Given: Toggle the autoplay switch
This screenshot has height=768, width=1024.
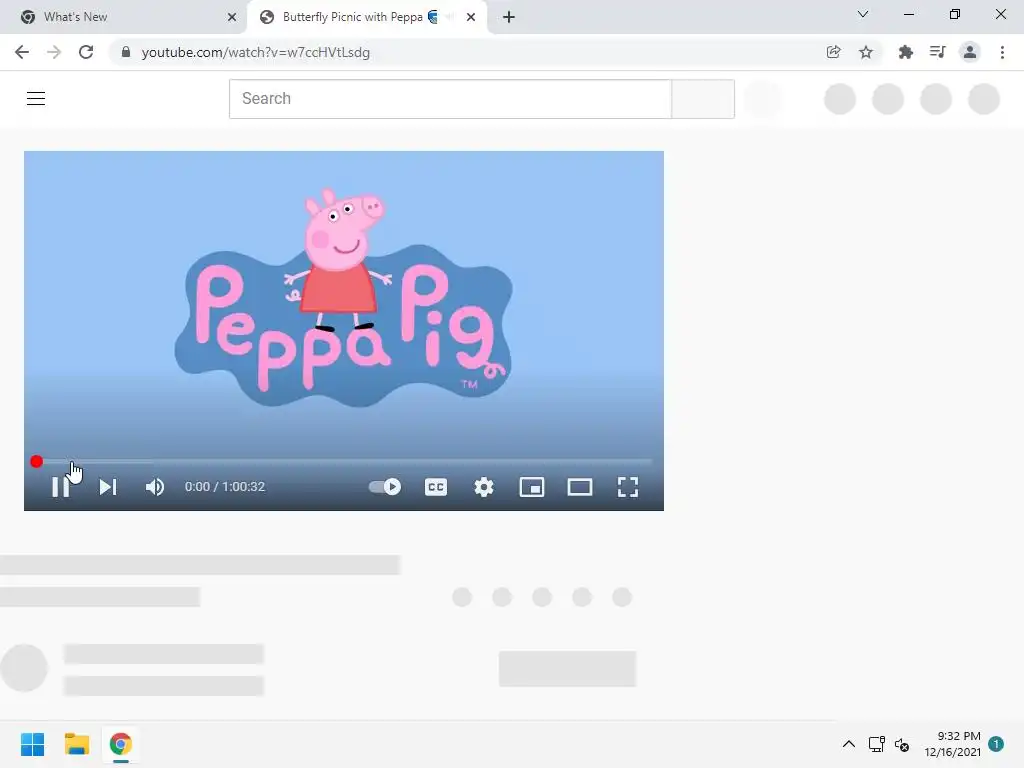Looking at the screenshot, I should pos(385,487).
